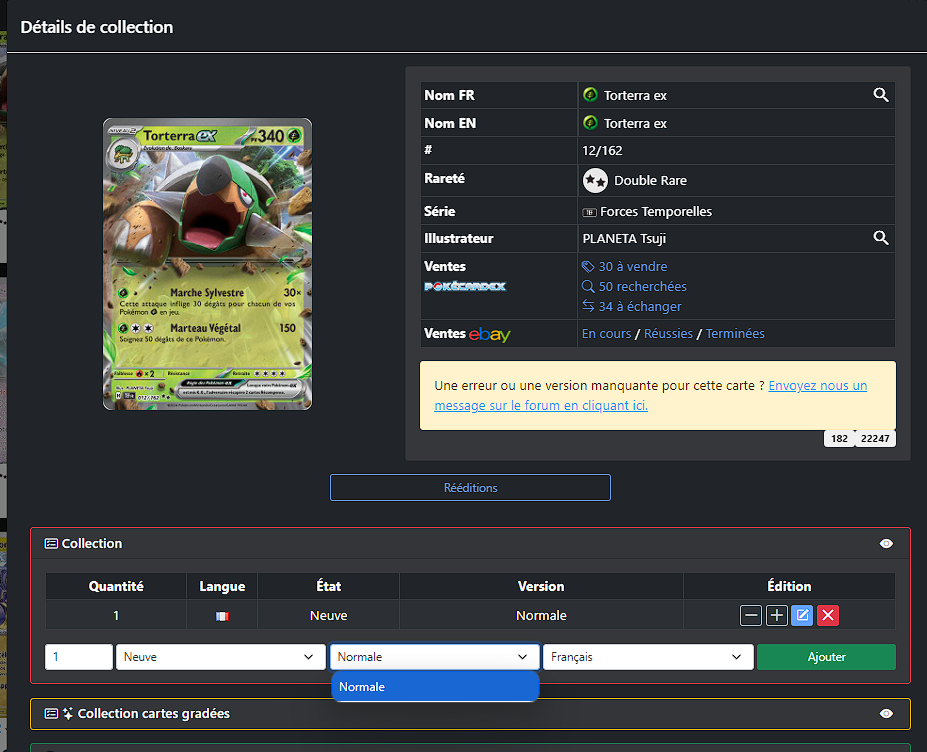Click the État column header
The height and width of the screenshot is (752, 927).
pos(328,586)
